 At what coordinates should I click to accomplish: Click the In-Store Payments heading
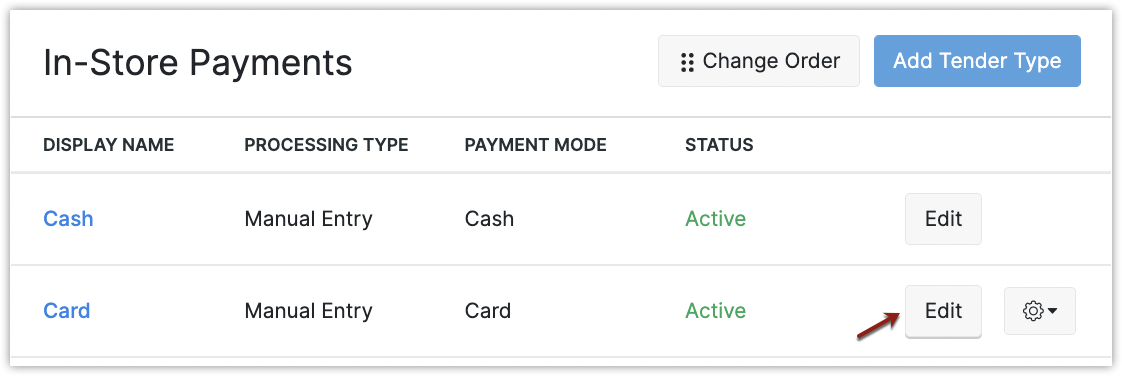[197, 62]
